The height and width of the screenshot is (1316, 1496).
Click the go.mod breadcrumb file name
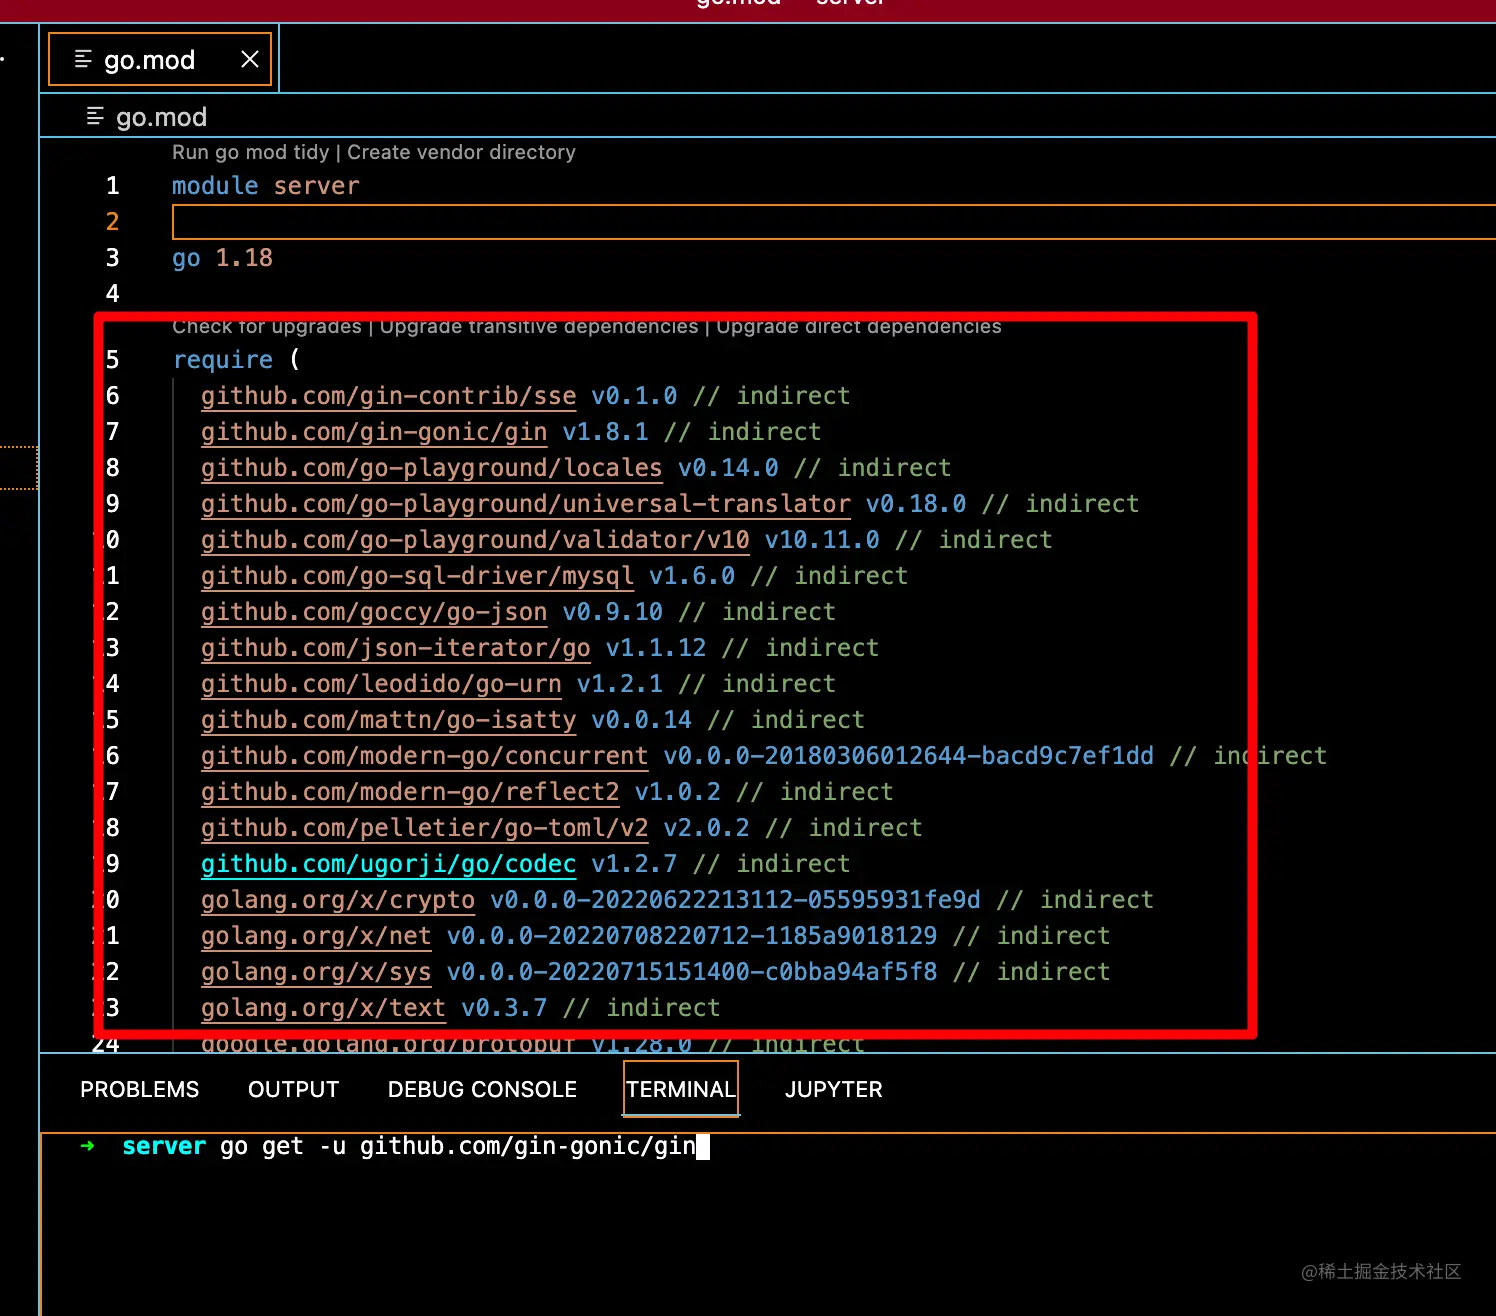pos(161,117)
